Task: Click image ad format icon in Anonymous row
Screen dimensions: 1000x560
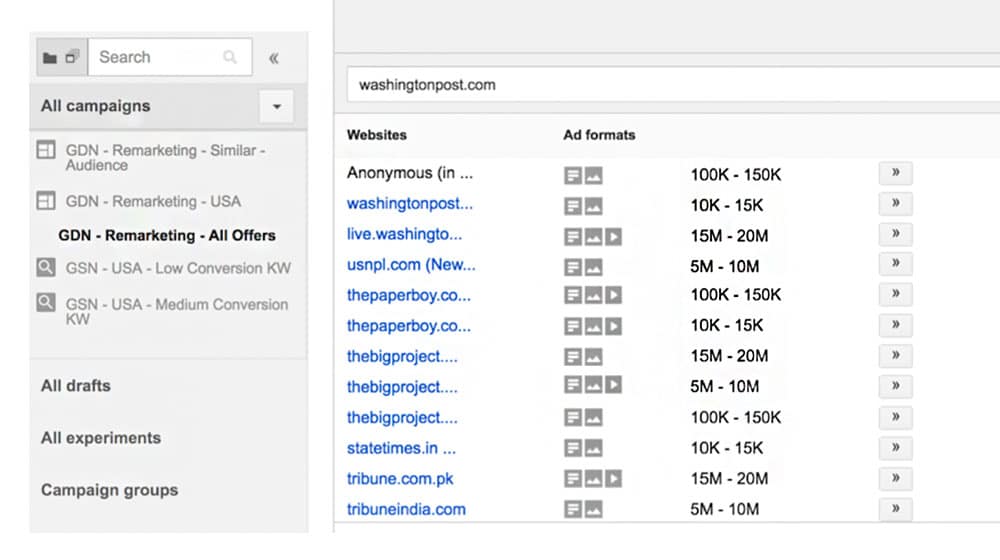Action: pos(594,175)
